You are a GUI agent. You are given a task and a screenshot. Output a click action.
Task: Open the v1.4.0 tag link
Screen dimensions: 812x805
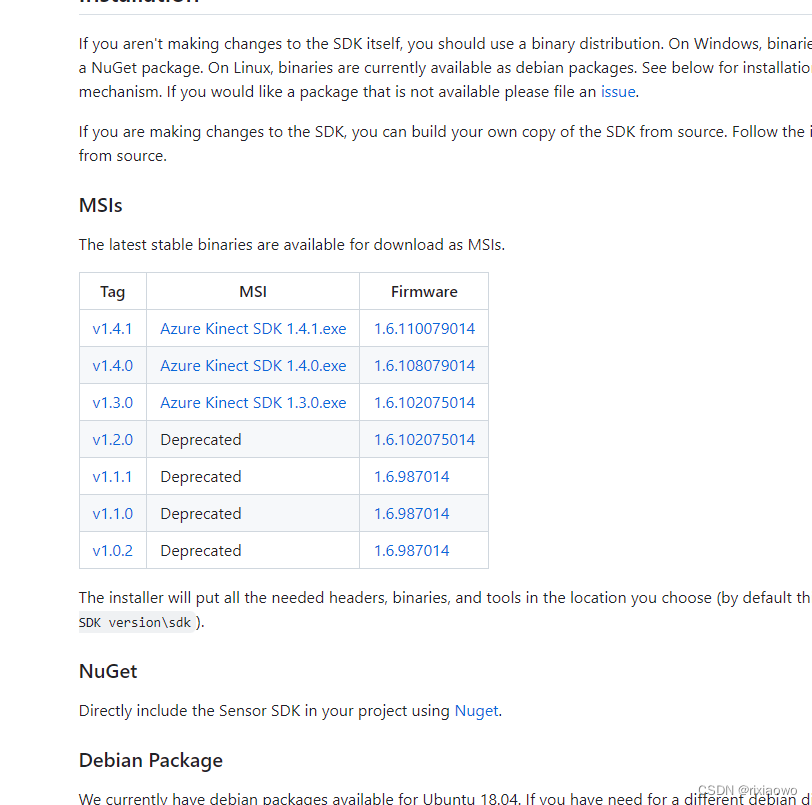(x=112, y=366)
